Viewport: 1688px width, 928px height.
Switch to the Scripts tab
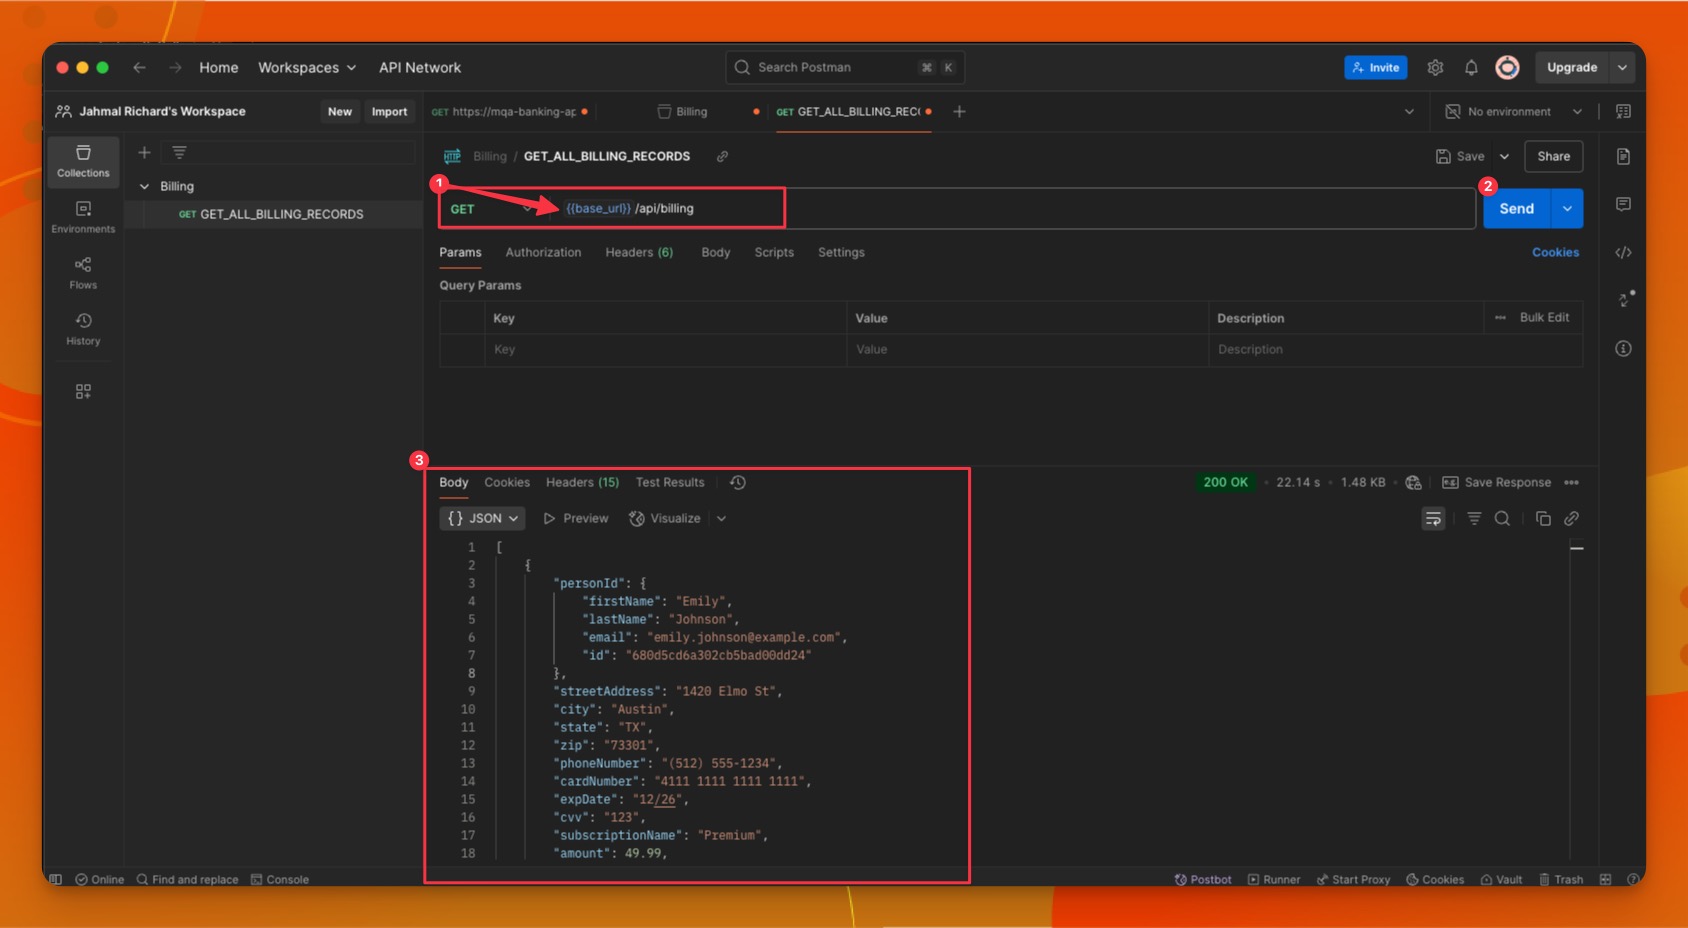coord(774,252)
